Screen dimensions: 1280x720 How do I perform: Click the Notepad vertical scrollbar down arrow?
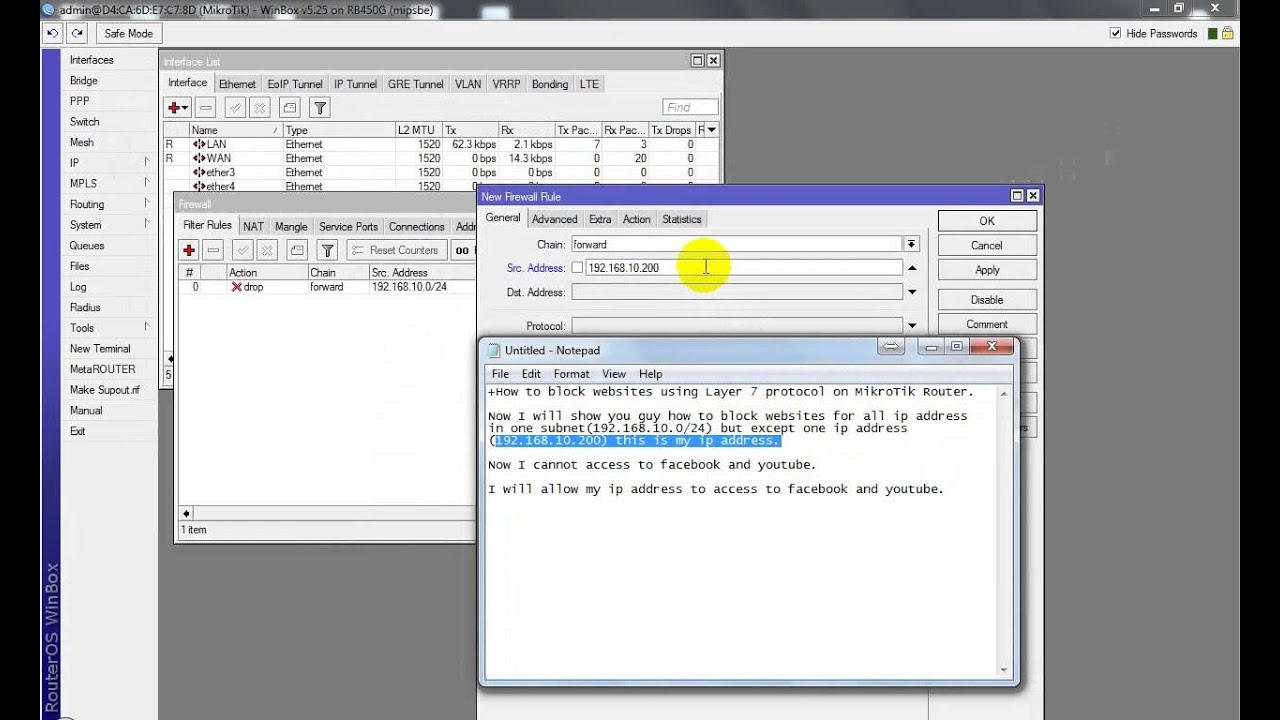click(x=1003, y=670)
